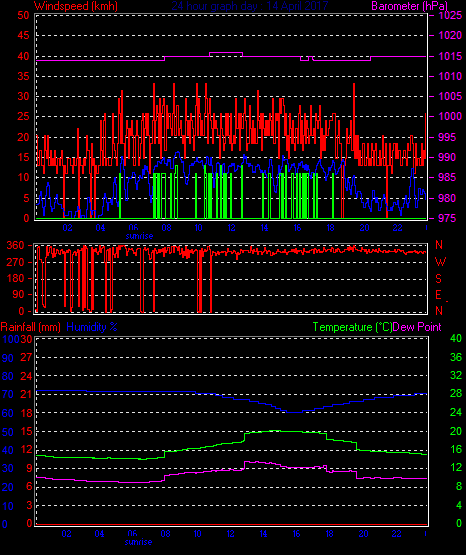The image size is (466, 555).
Task: Click the sunrise marker under bottom chart
Action: tap(138, 542)
